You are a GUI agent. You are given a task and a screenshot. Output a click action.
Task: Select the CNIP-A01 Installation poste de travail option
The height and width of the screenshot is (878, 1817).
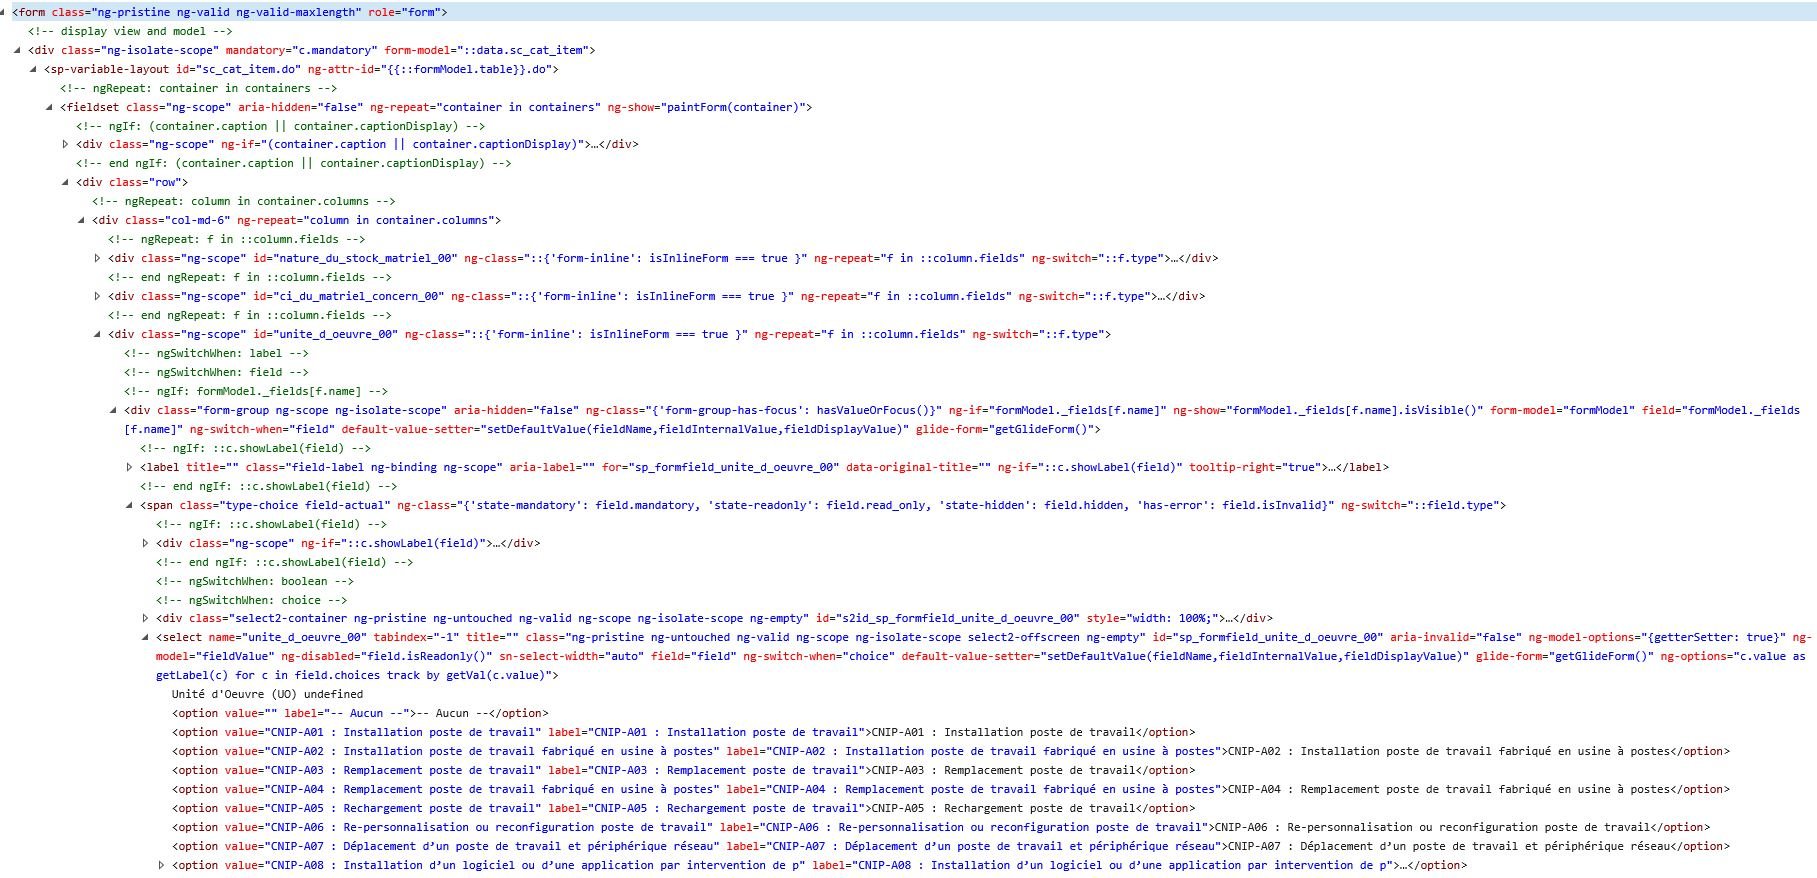(x=683, y=732)
